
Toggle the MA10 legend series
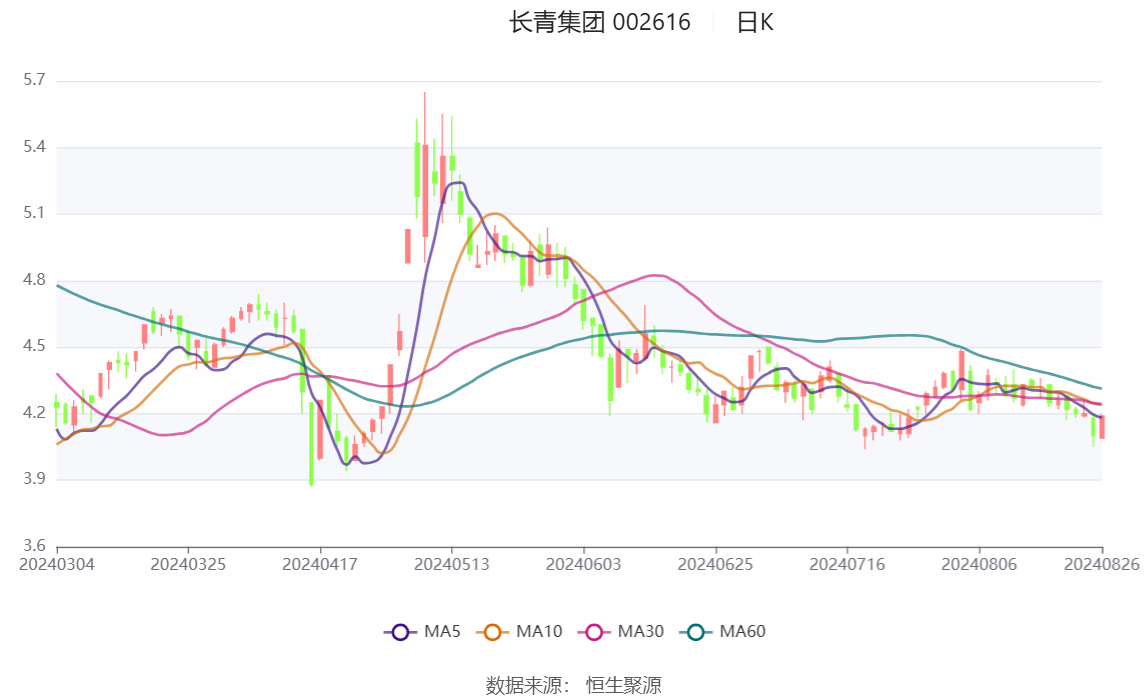519,632
